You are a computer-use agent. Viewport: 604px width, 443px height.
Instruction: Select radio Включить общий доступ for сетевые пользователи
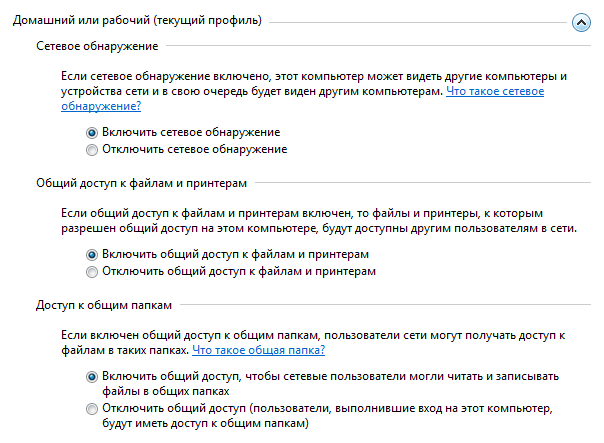[x=92, y=376]
